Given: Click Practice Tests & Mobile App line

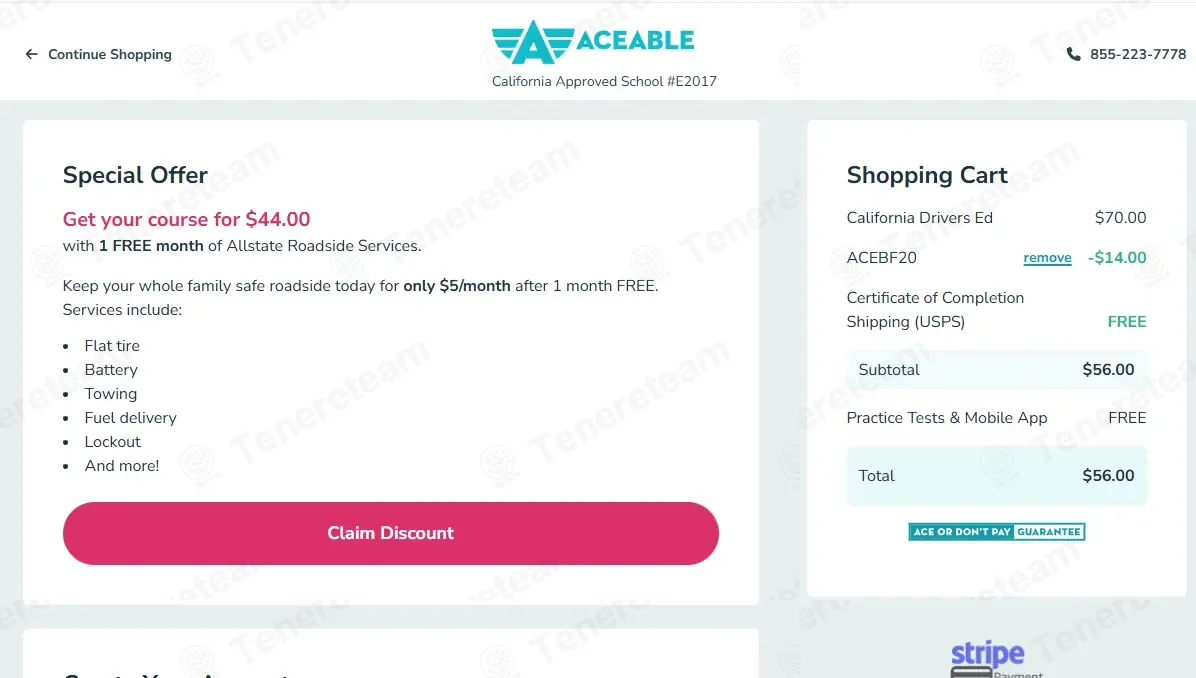Looking at the screenshot, I should [946, 418].
